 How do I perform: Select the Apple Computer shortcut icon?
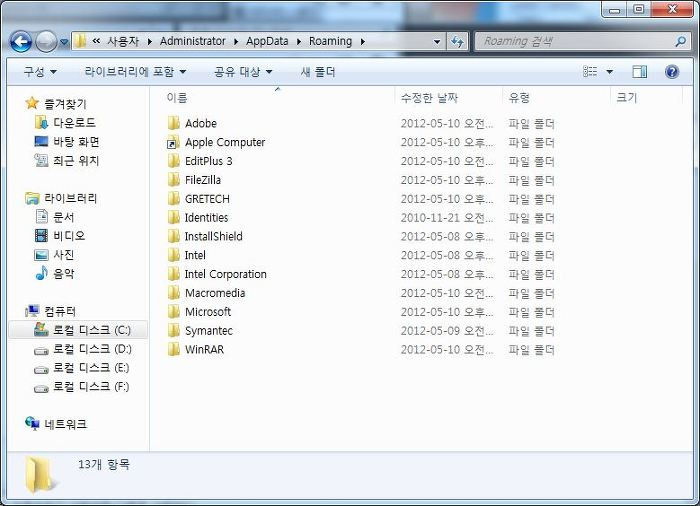coord(173,142)
